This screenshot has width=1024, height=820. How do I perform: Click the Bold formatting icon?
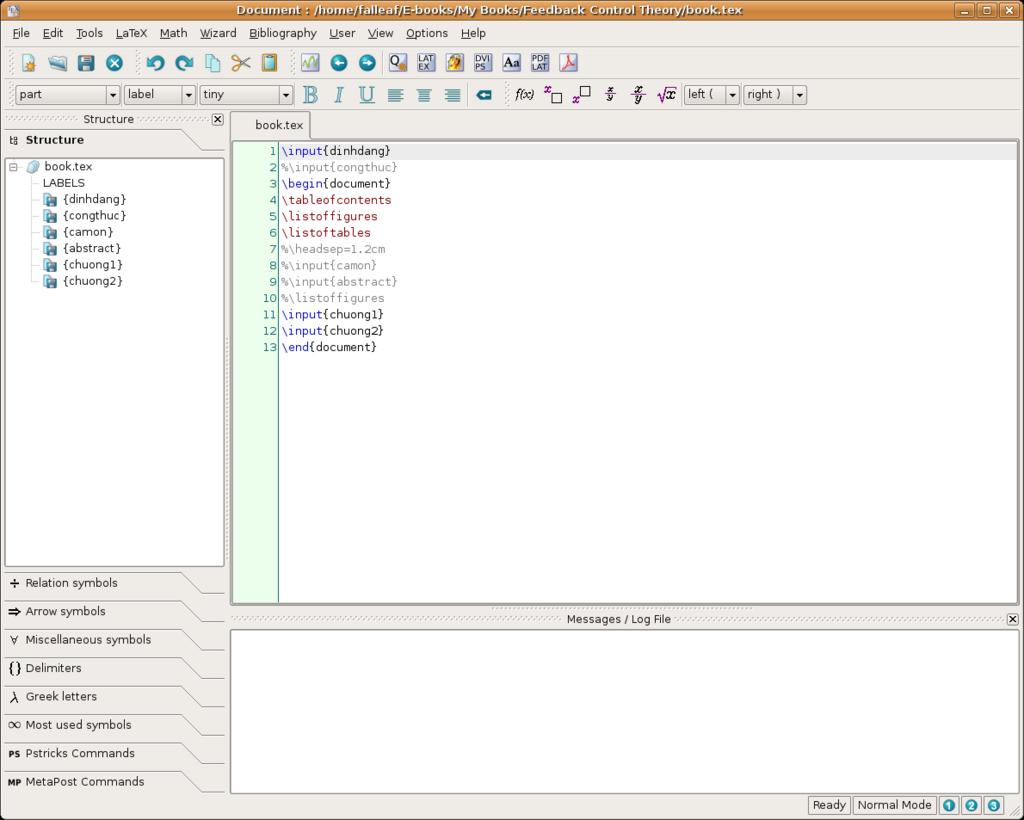tap(310, 95)
